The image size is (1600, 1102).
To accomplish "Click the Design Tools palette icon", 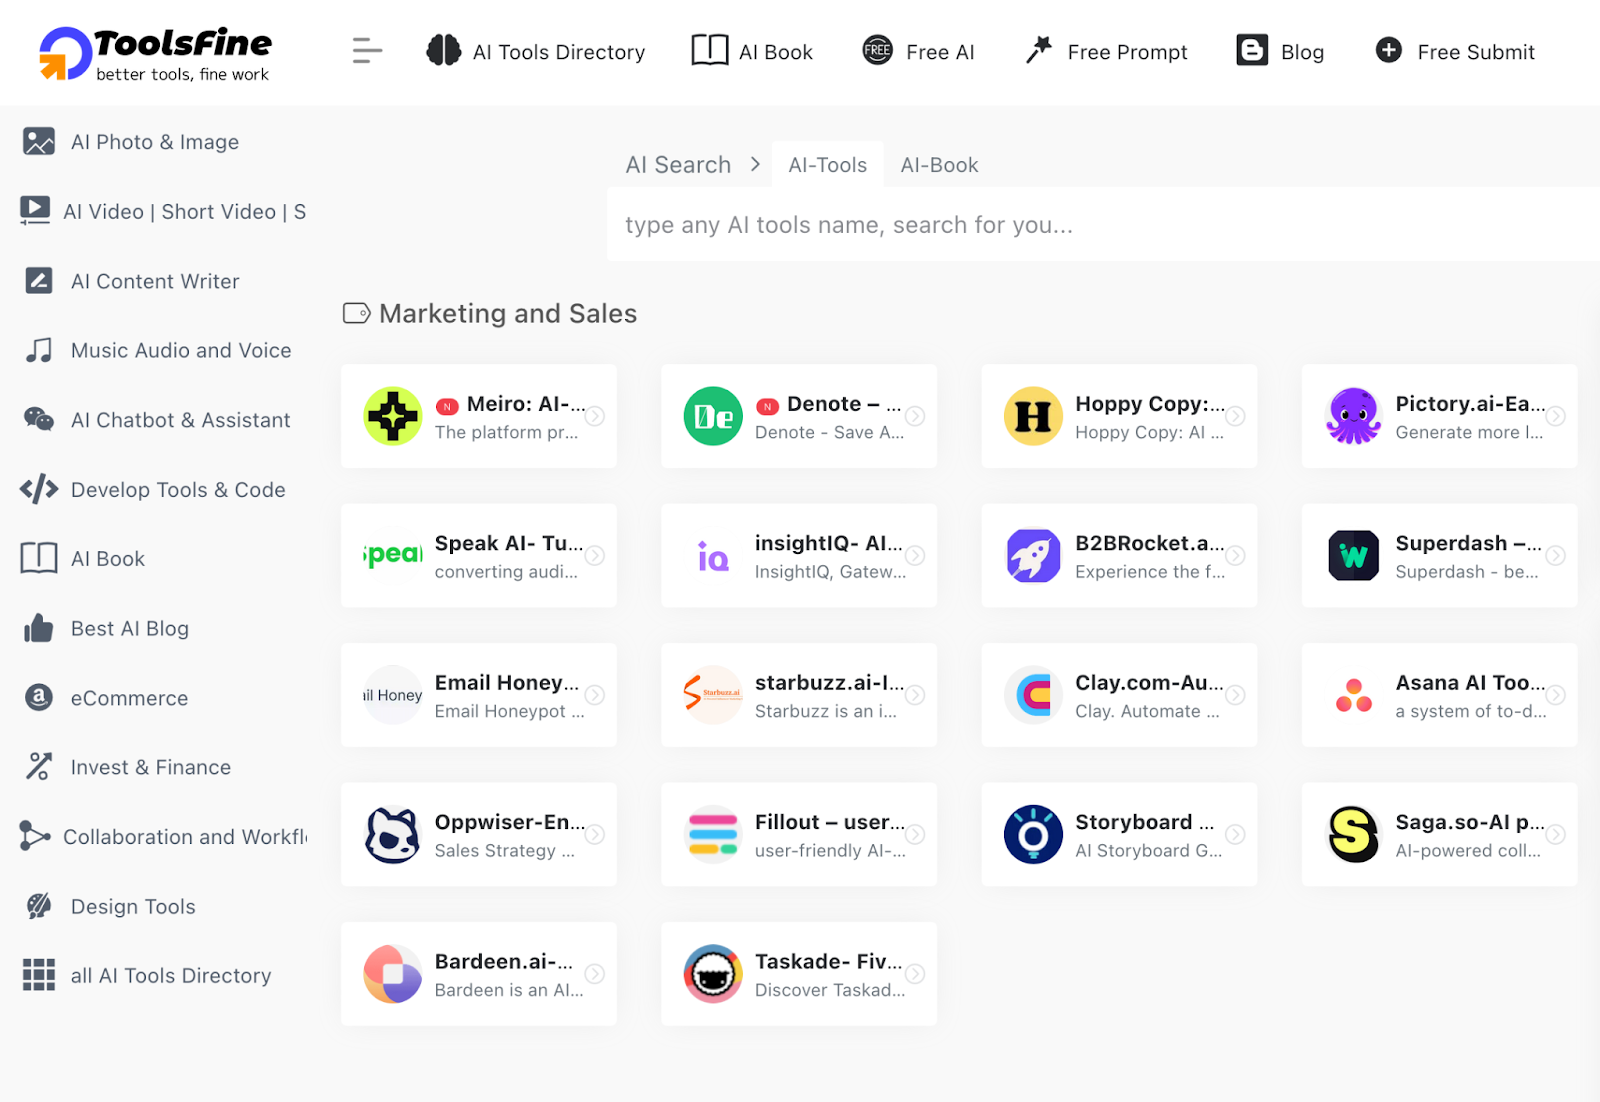I will (39, 906).
